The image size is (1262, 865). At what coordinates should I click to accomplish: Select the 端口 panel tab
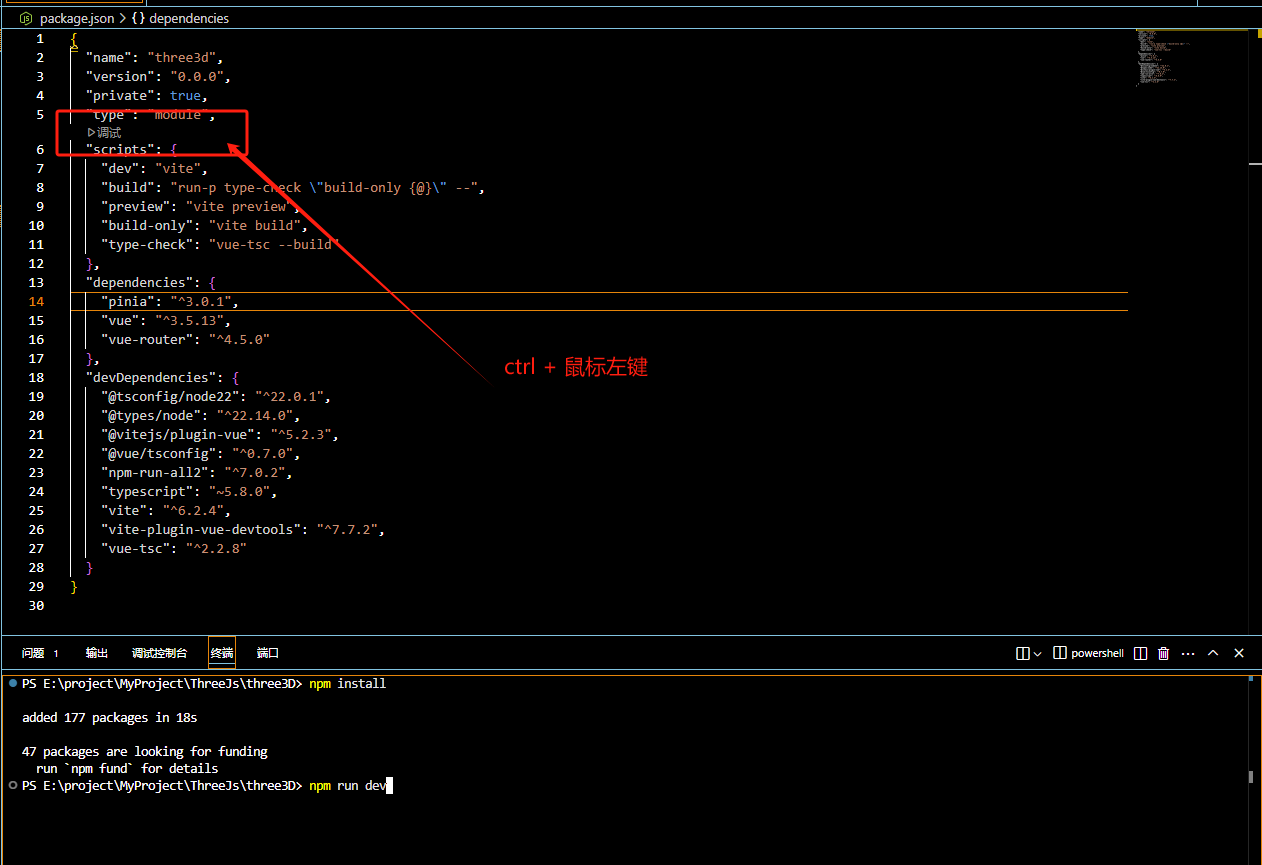click(x=267, y=653)
